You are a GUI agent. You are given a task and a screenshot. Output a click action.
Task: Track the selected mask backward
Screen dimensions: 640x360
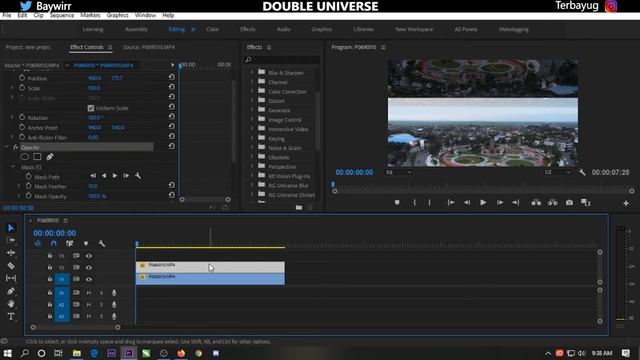click(104, 176)
